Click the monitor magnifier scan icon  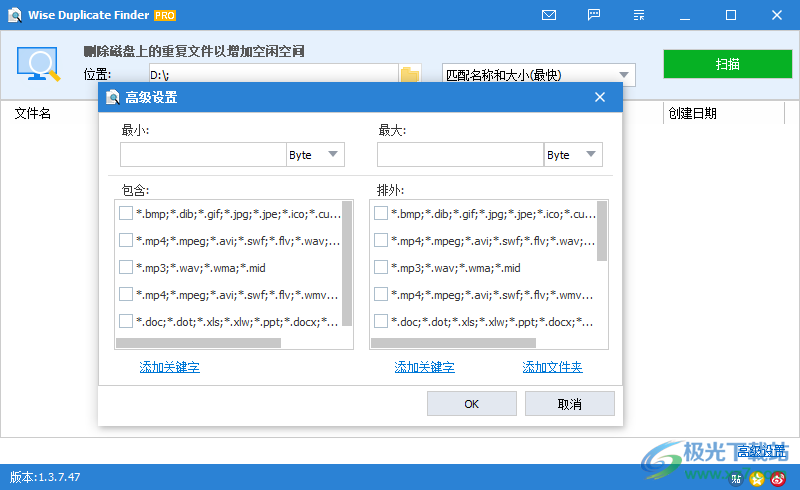(x=38, y=64)
